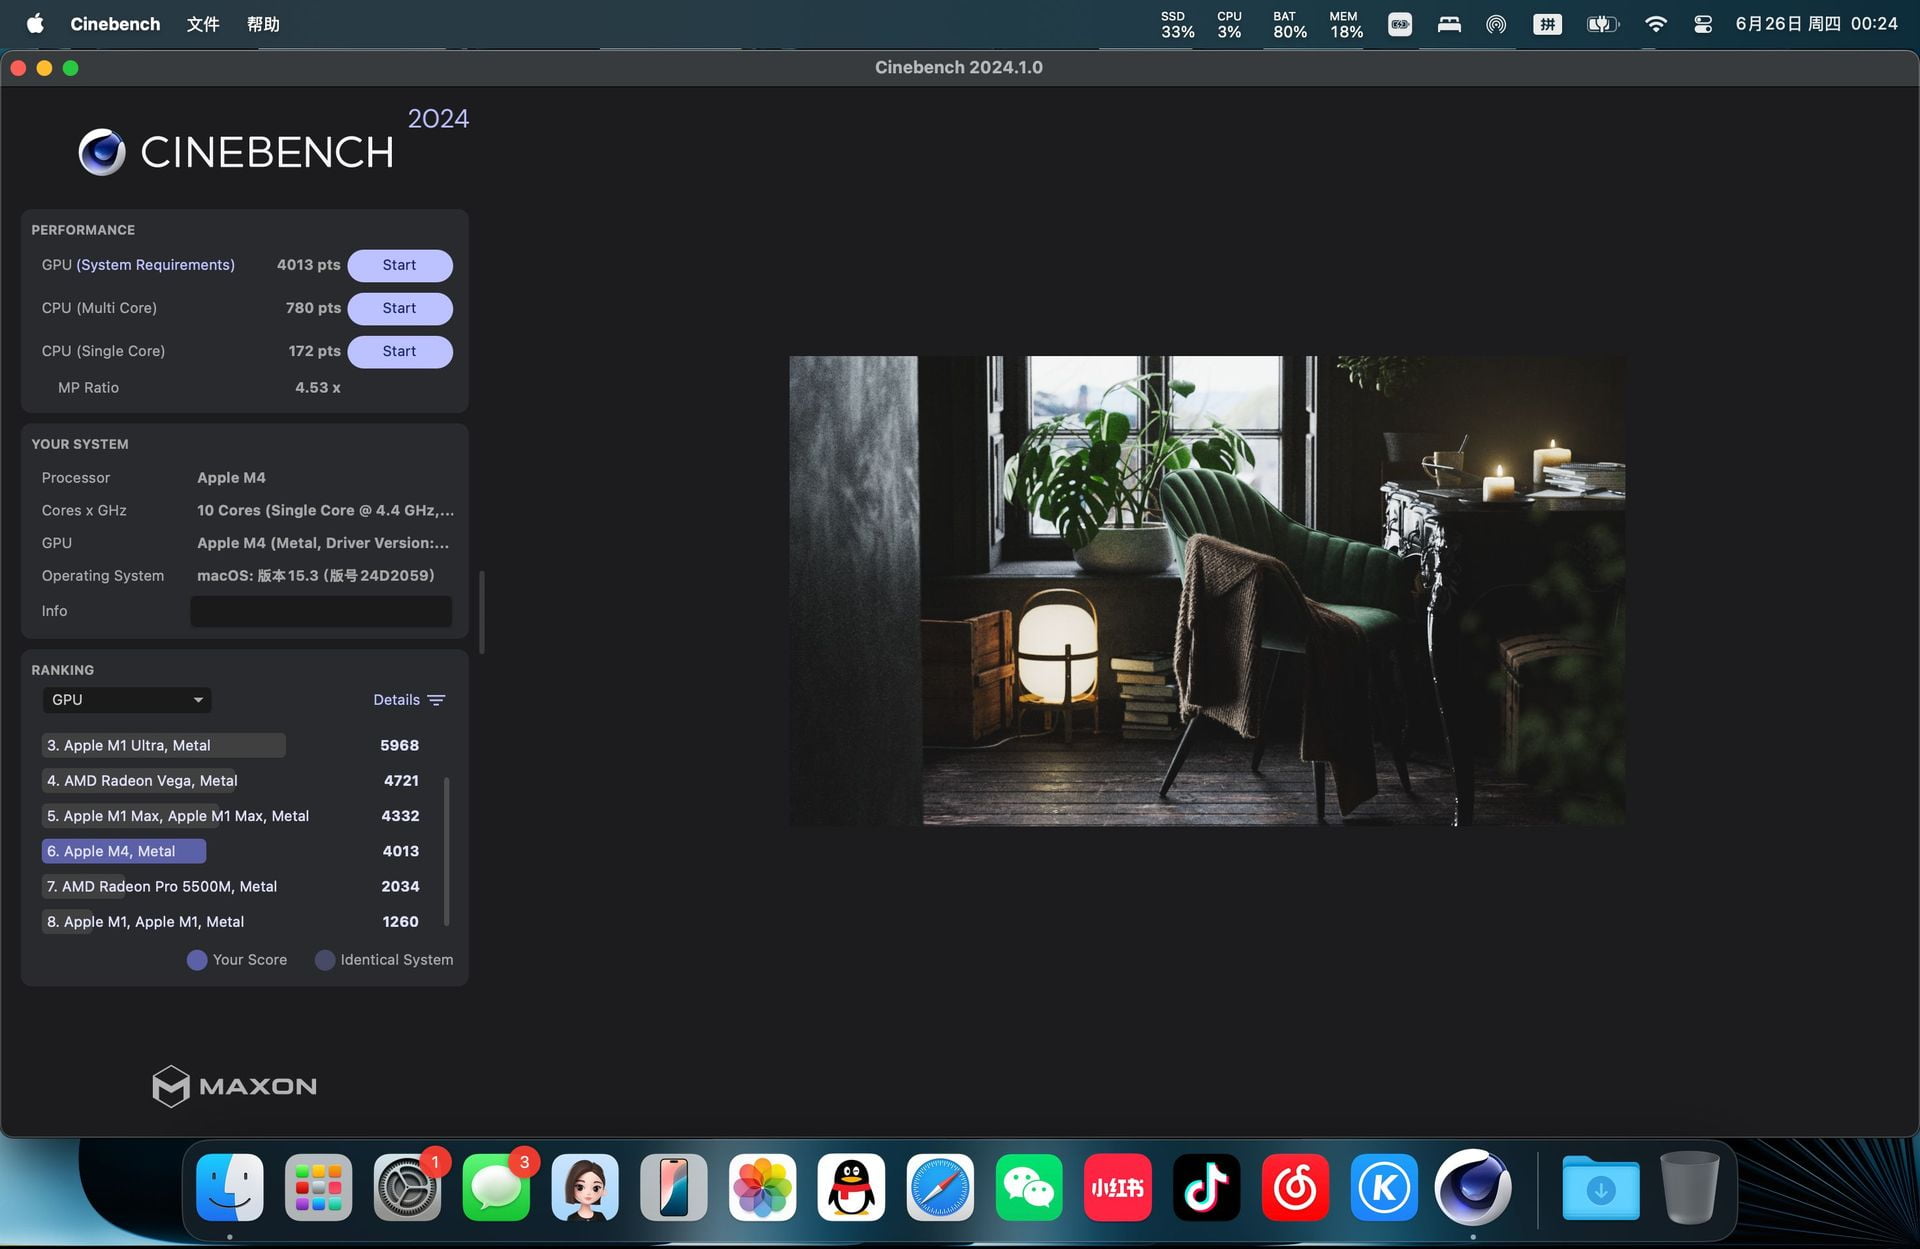1920x1249 pixels.
Task: Open Photos from the Dock
Action: coord(763,1187)
